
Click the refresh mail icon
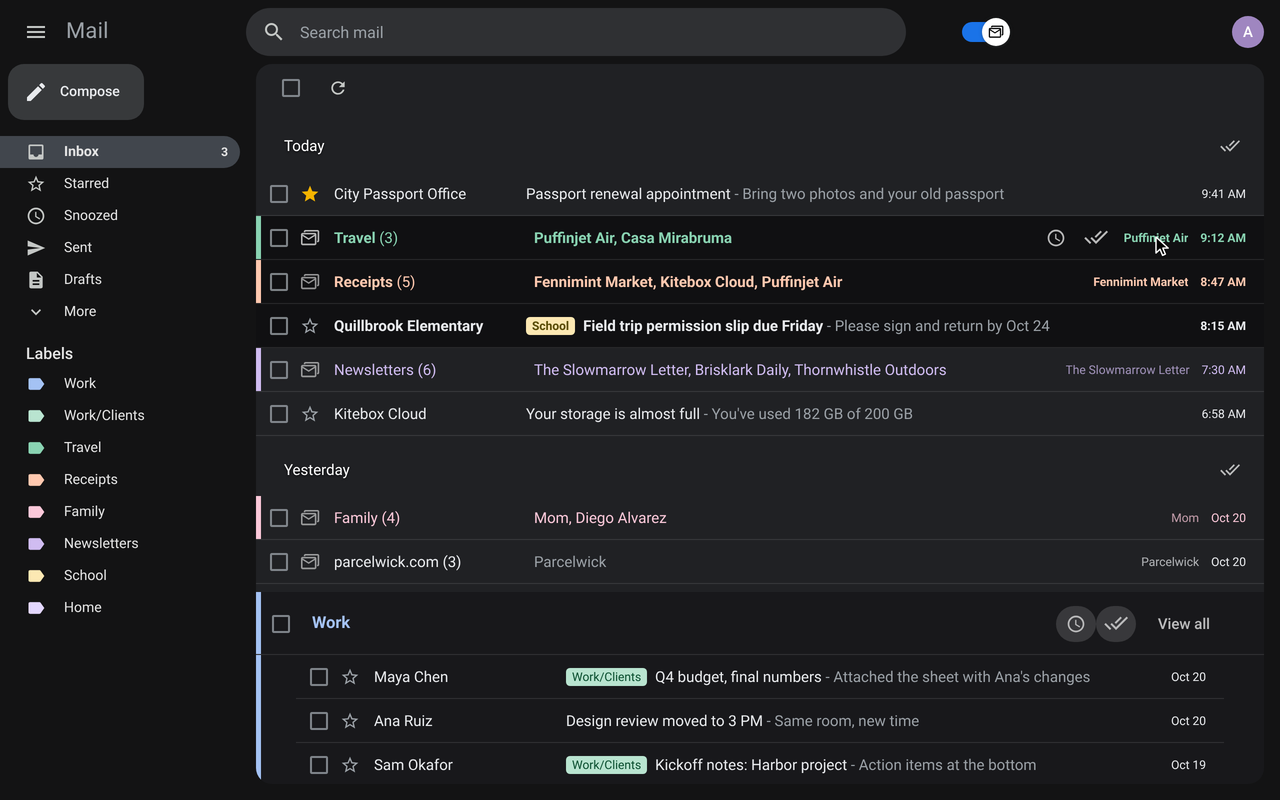coord(338,88)
